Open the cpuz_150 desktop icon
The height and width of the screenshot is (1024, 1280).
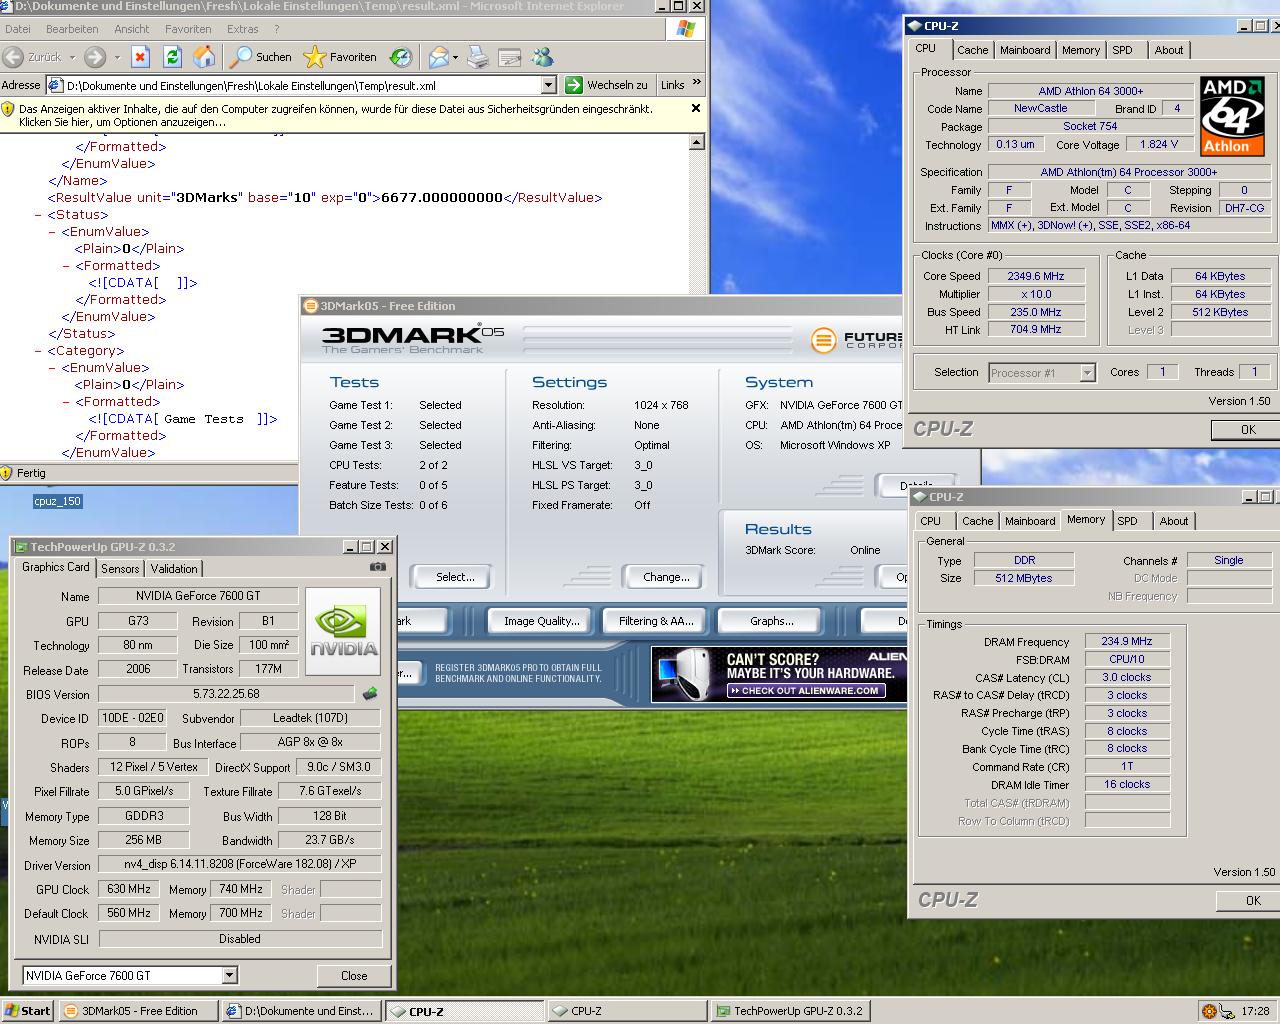(x=57, y=501)
